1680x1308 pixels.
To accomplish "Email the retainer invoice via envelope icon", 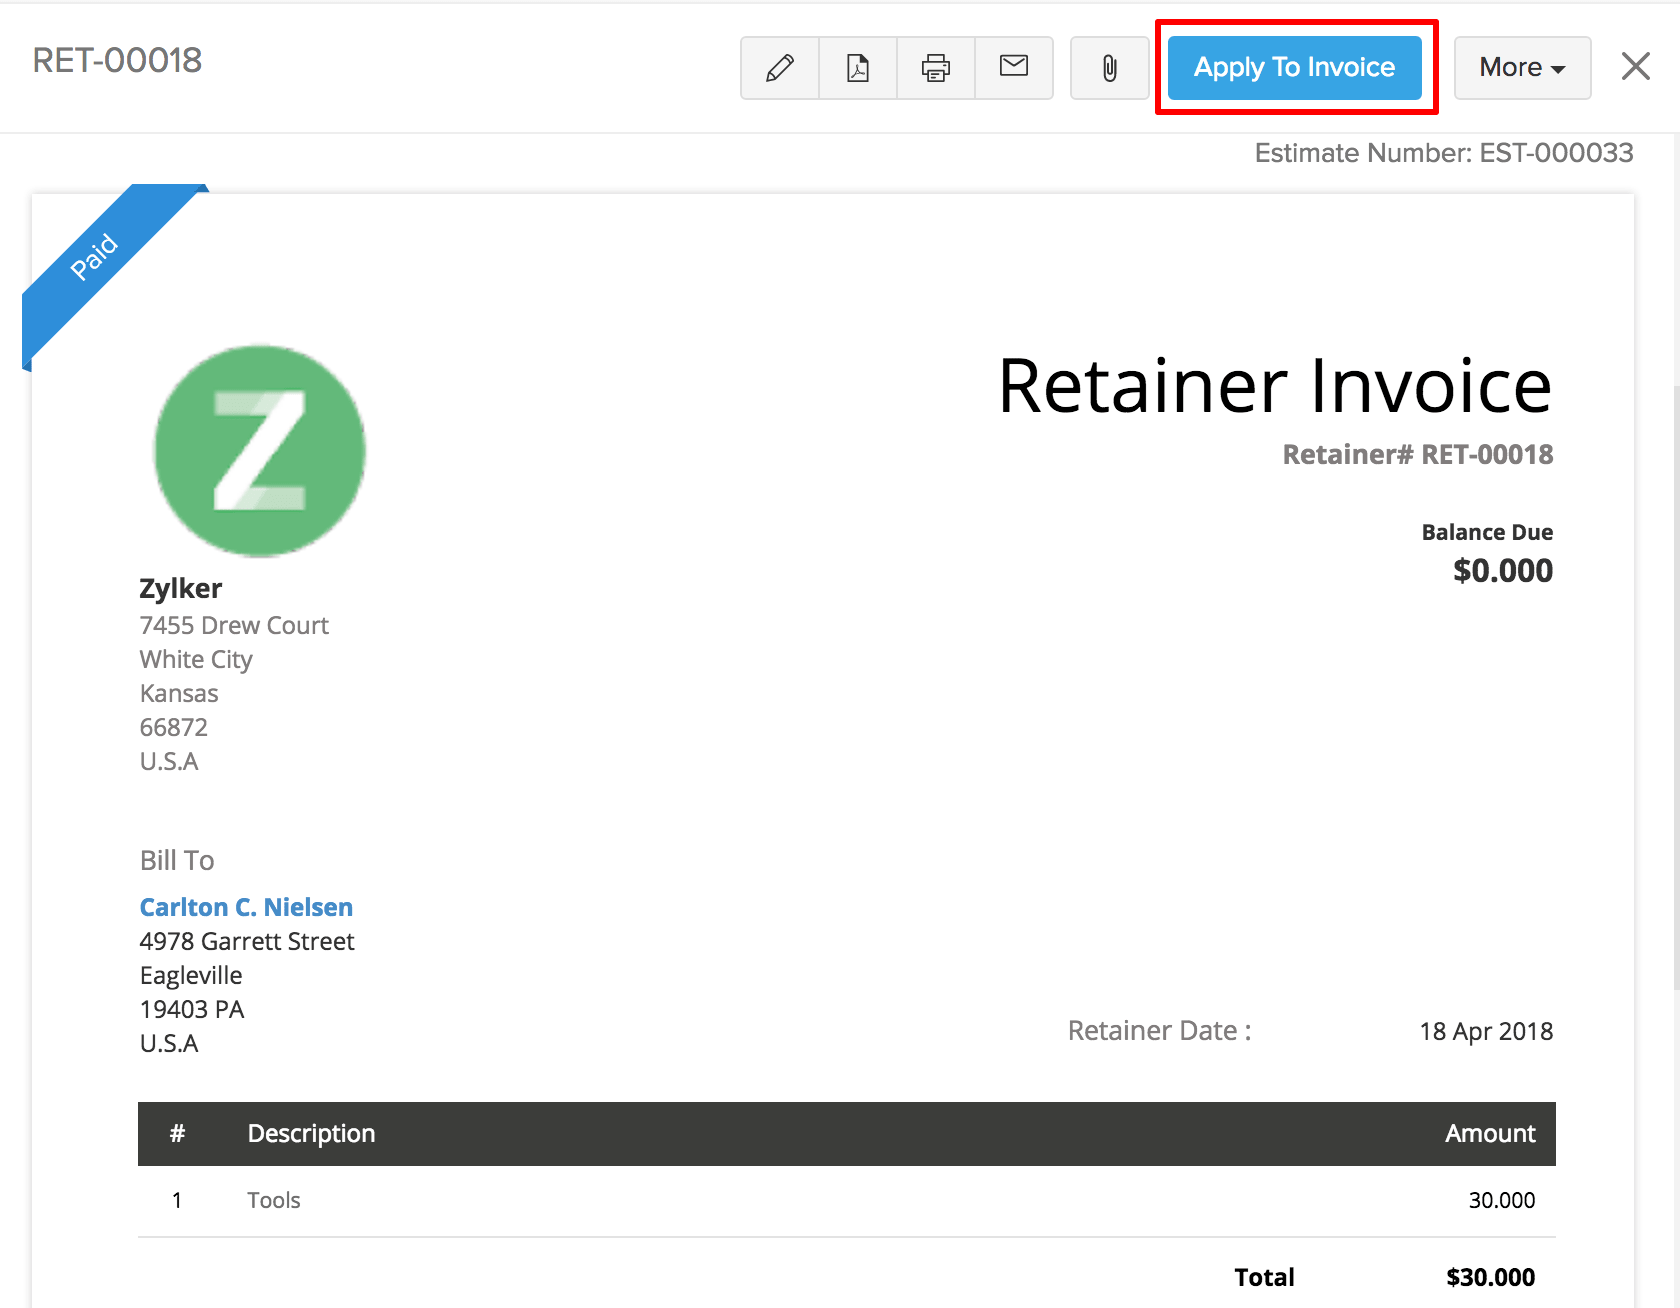I will coord(1013,68).
